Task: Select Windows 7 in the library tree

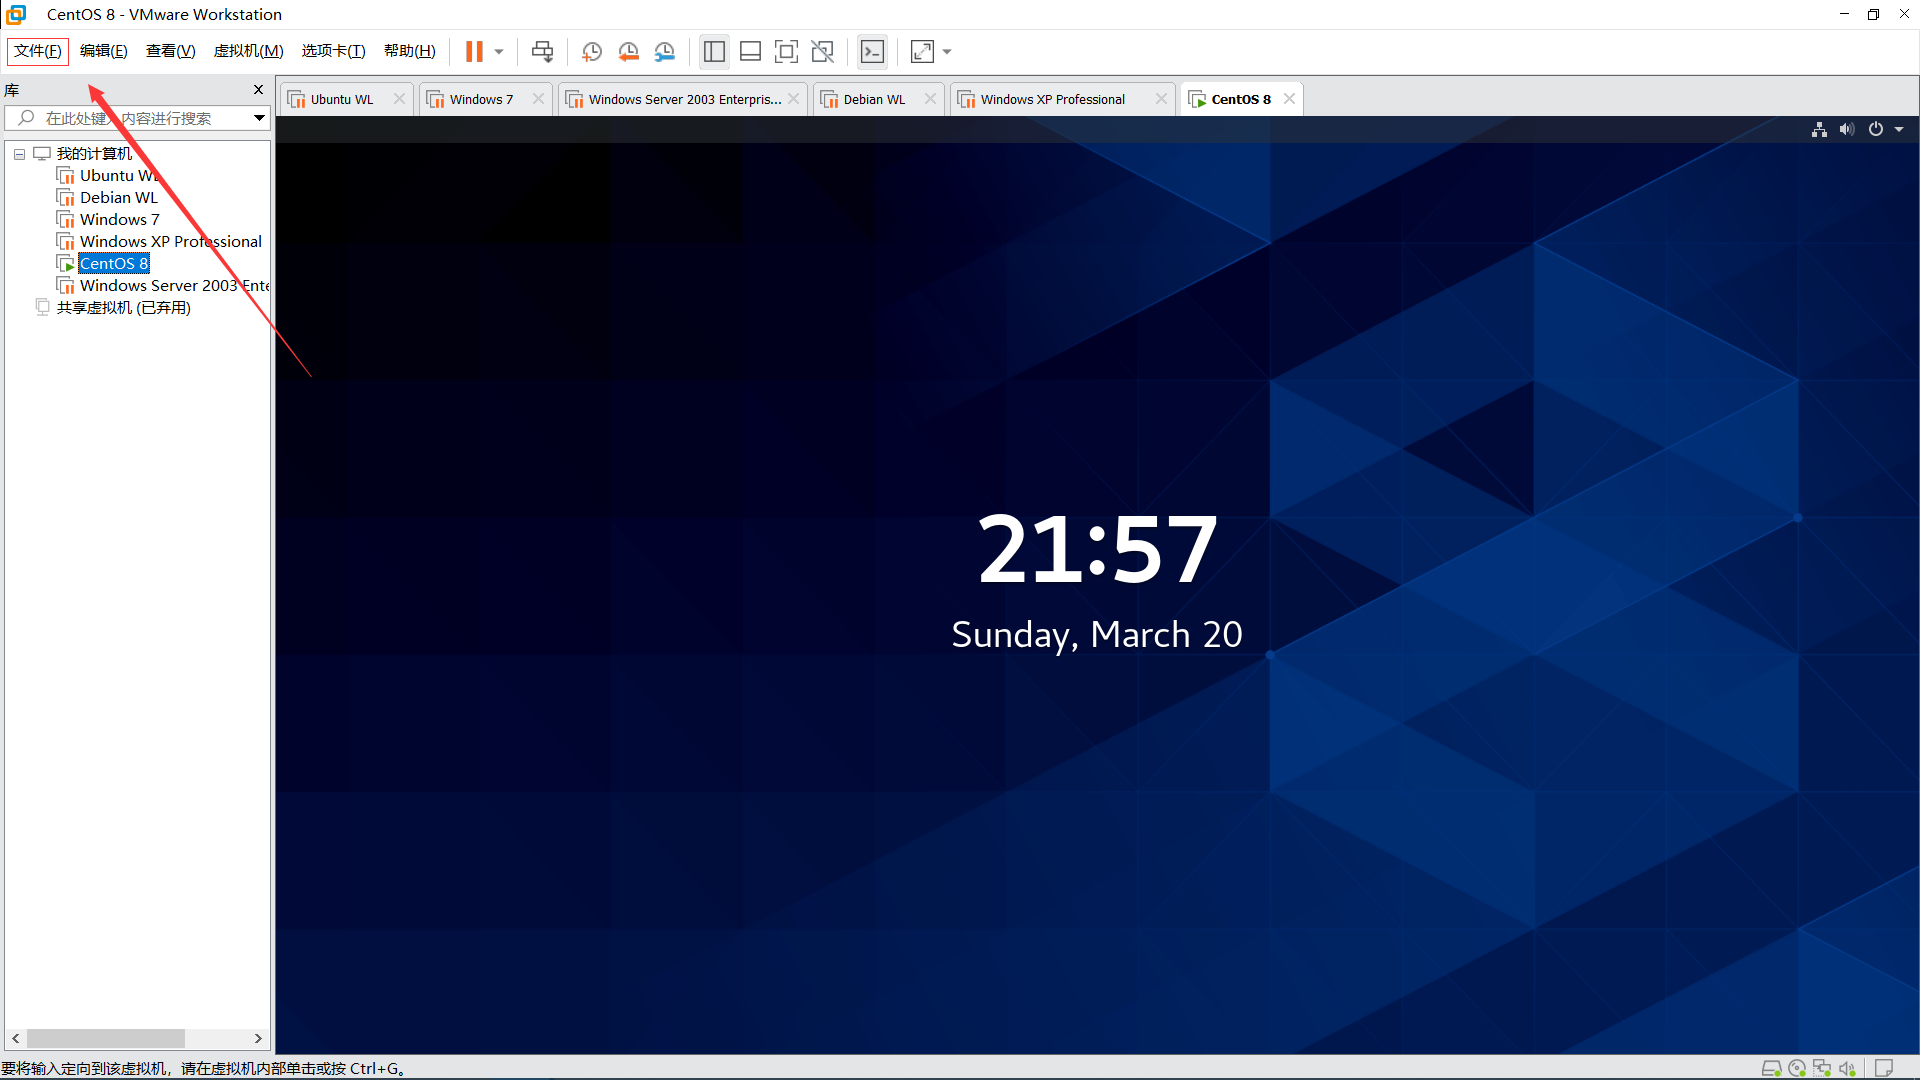Action: click(119, 219)
